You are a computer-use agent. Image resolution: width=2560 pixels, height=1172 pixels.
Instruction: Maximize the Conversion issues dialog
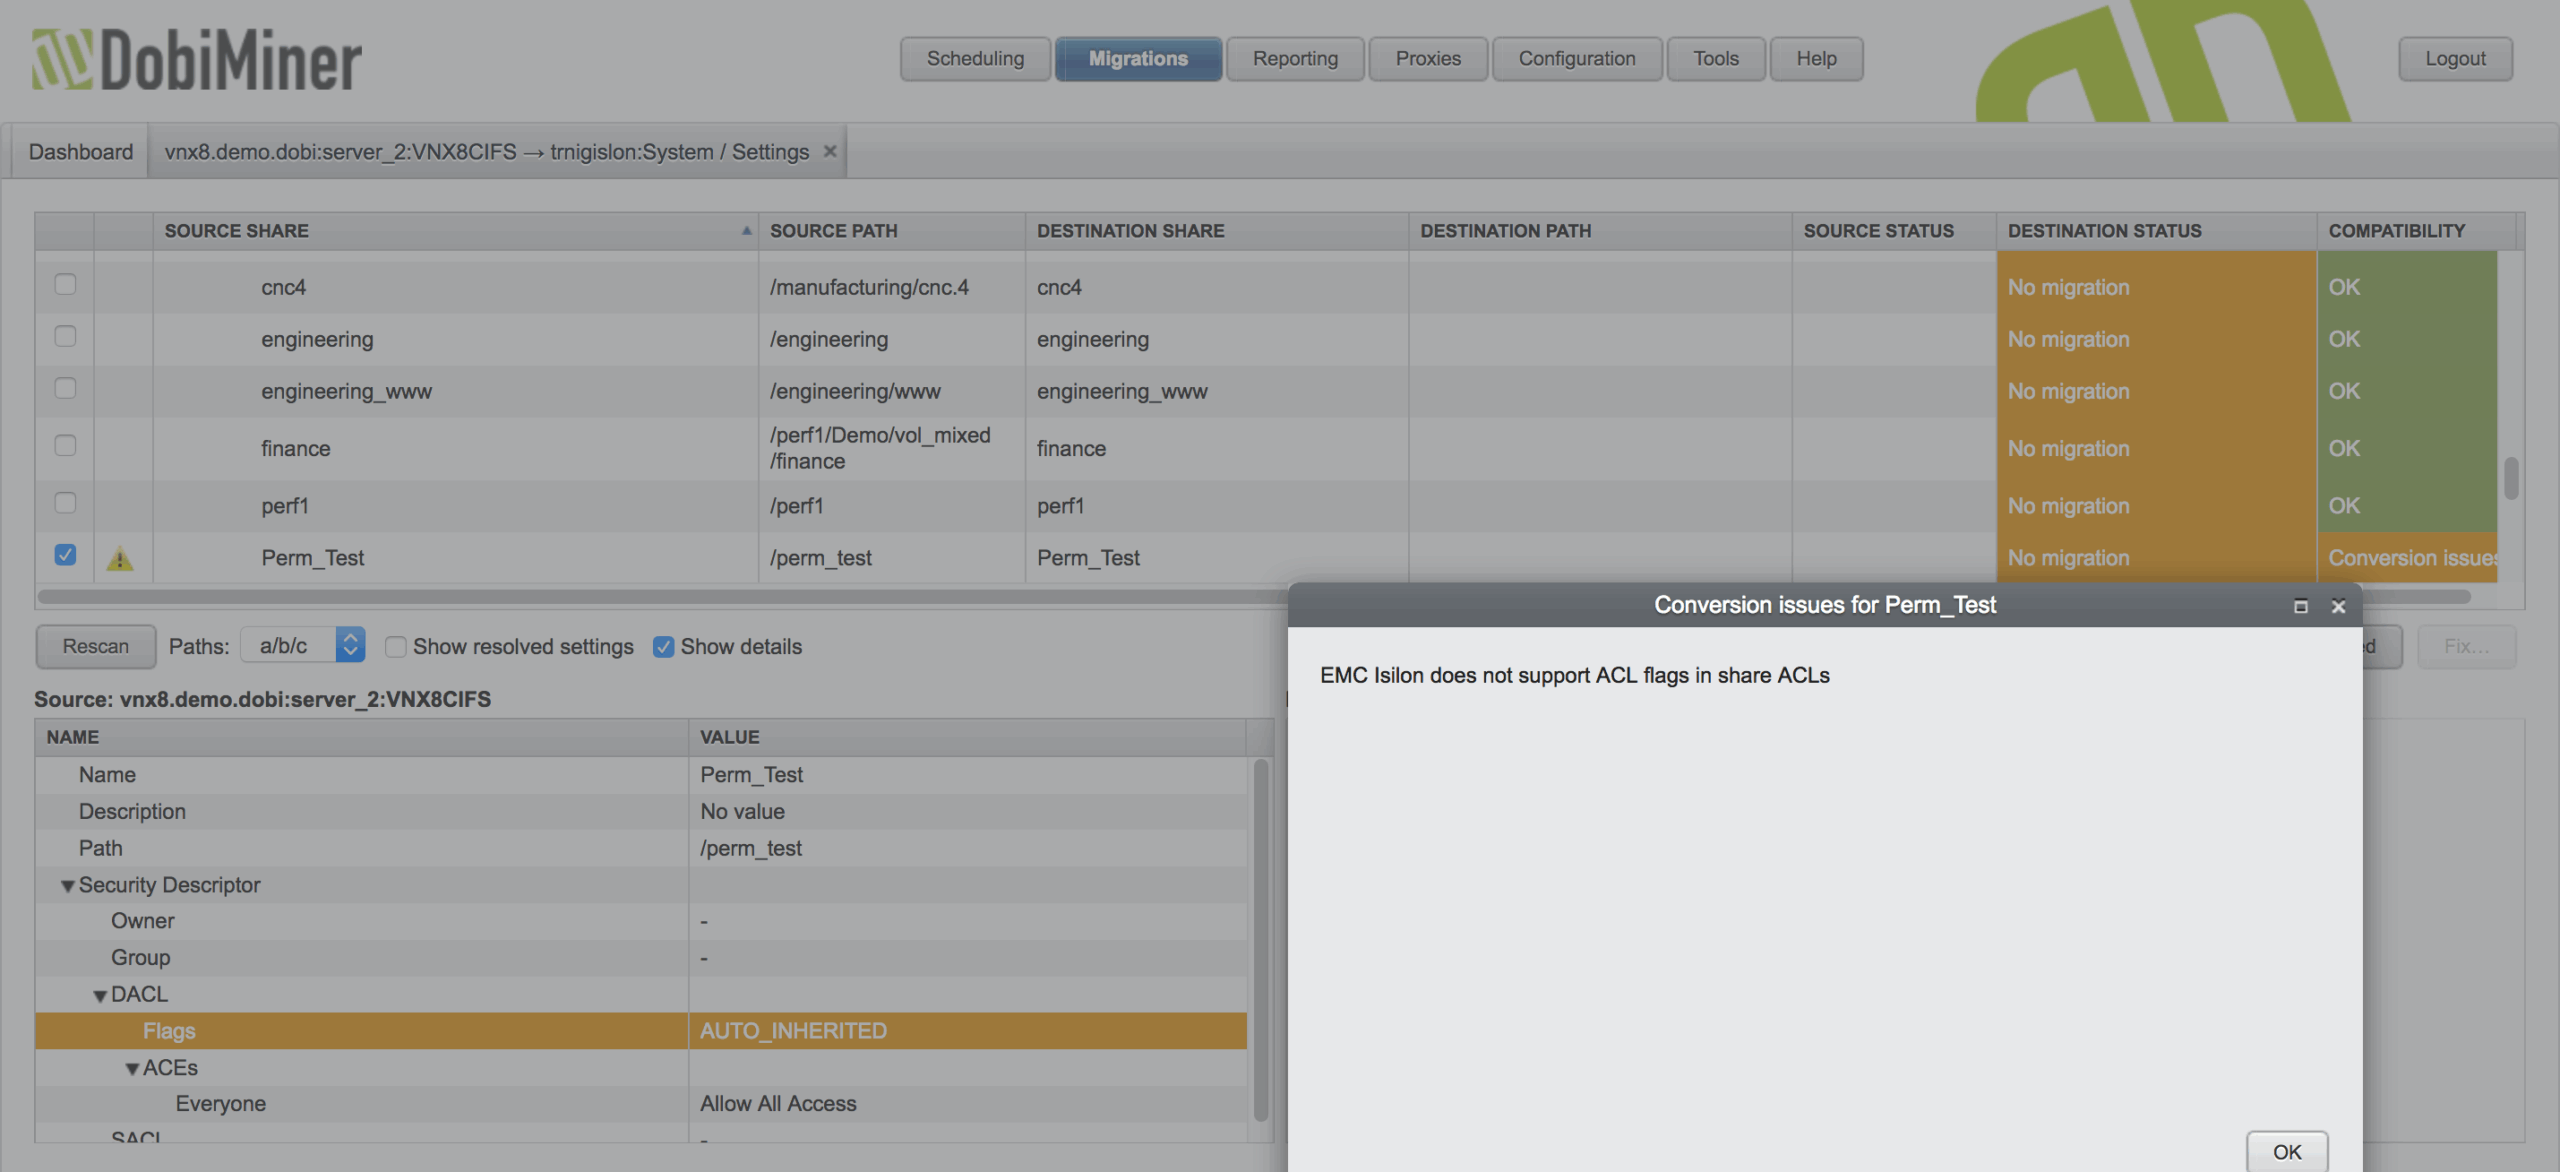(x=2301, y=606)
